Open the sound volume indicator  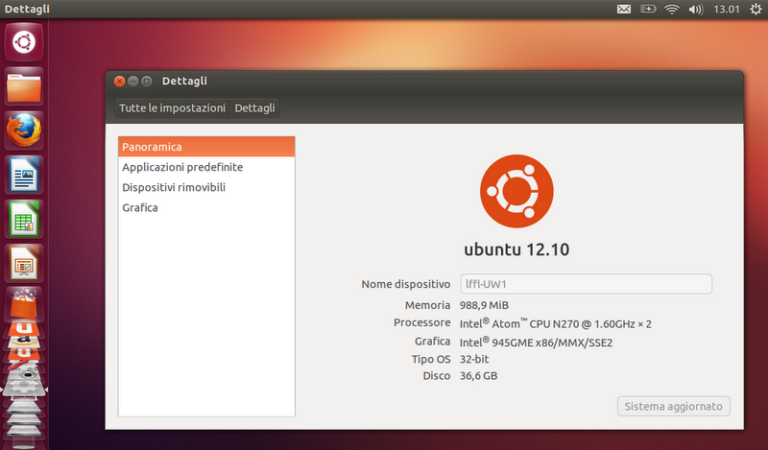tap(696, 10)
